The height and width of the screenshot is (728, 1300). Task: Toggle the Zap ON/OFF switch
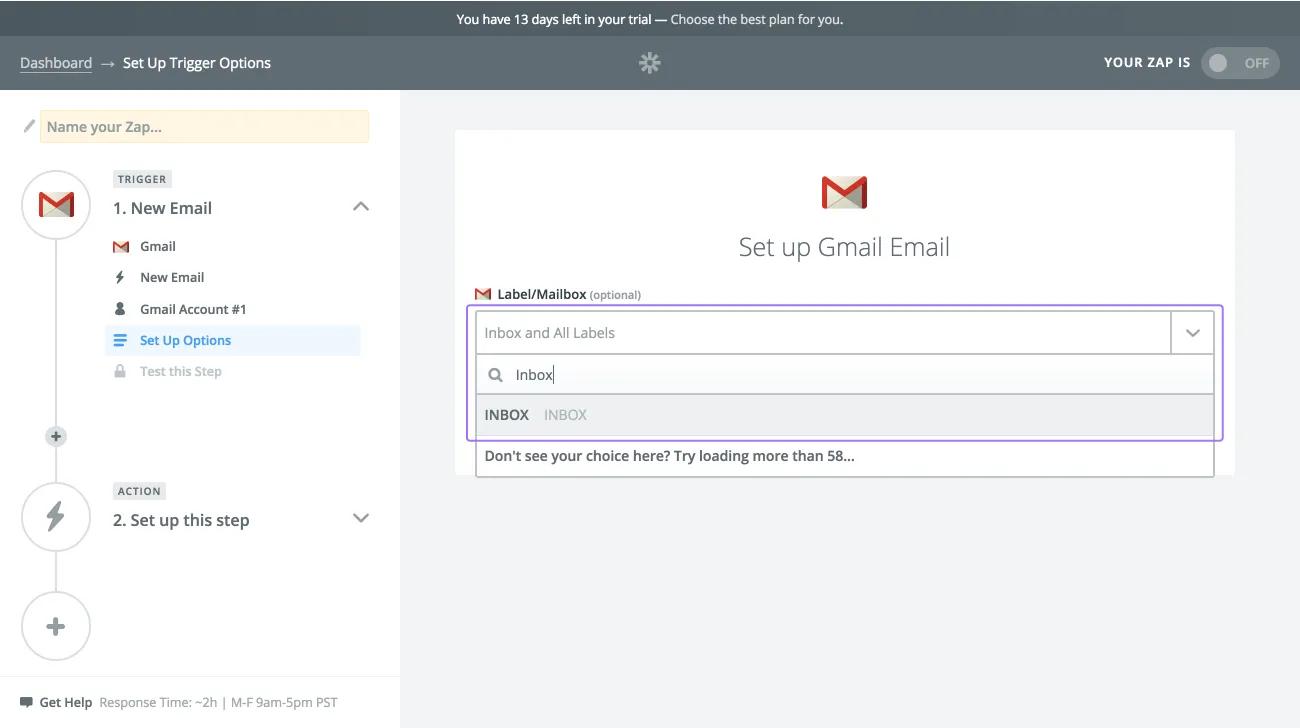[1239, 63]
